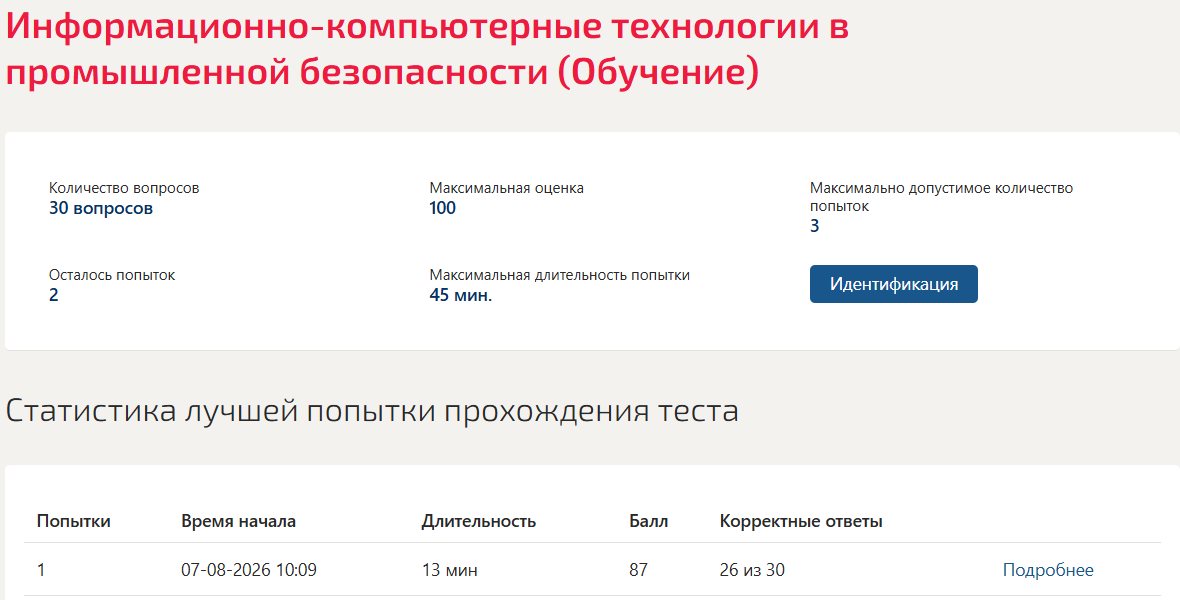Select the page title about Информационно-компьютерные технологии
The image size is (1180, 600).
(427, 50)
